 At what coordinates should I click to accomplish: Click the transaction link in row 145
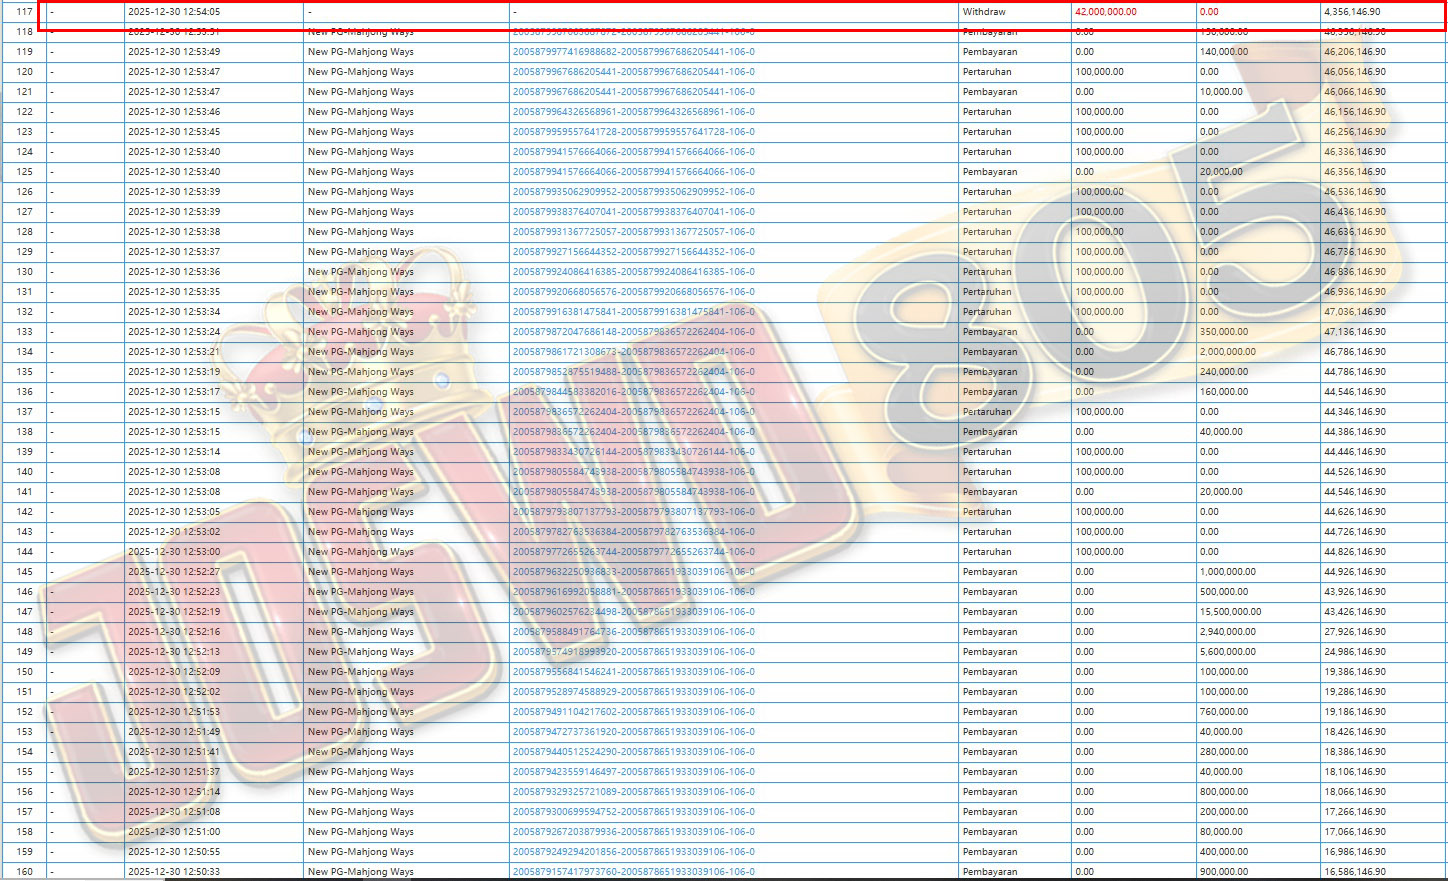(x=633, y=572)
